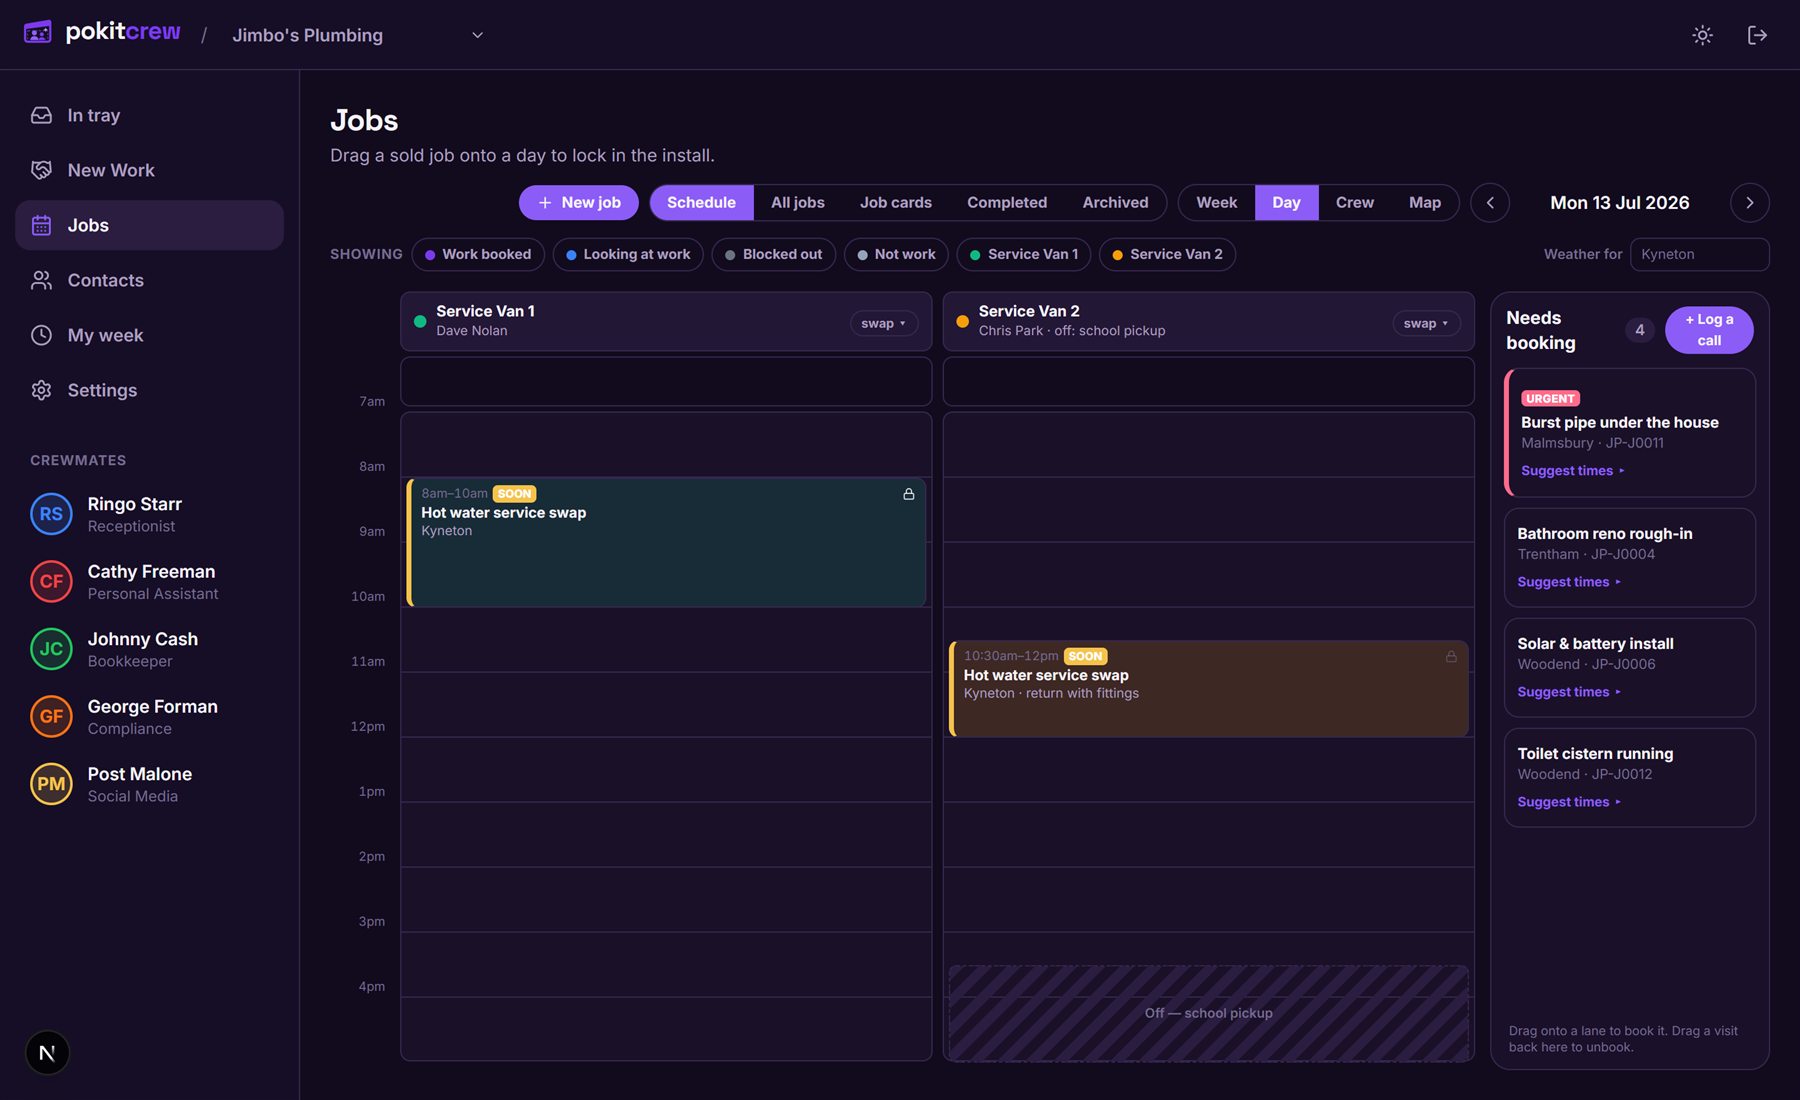This screenshot has width=1800, height=1100.
Task: Click the round N badge icon
Action: [47, 1053]
